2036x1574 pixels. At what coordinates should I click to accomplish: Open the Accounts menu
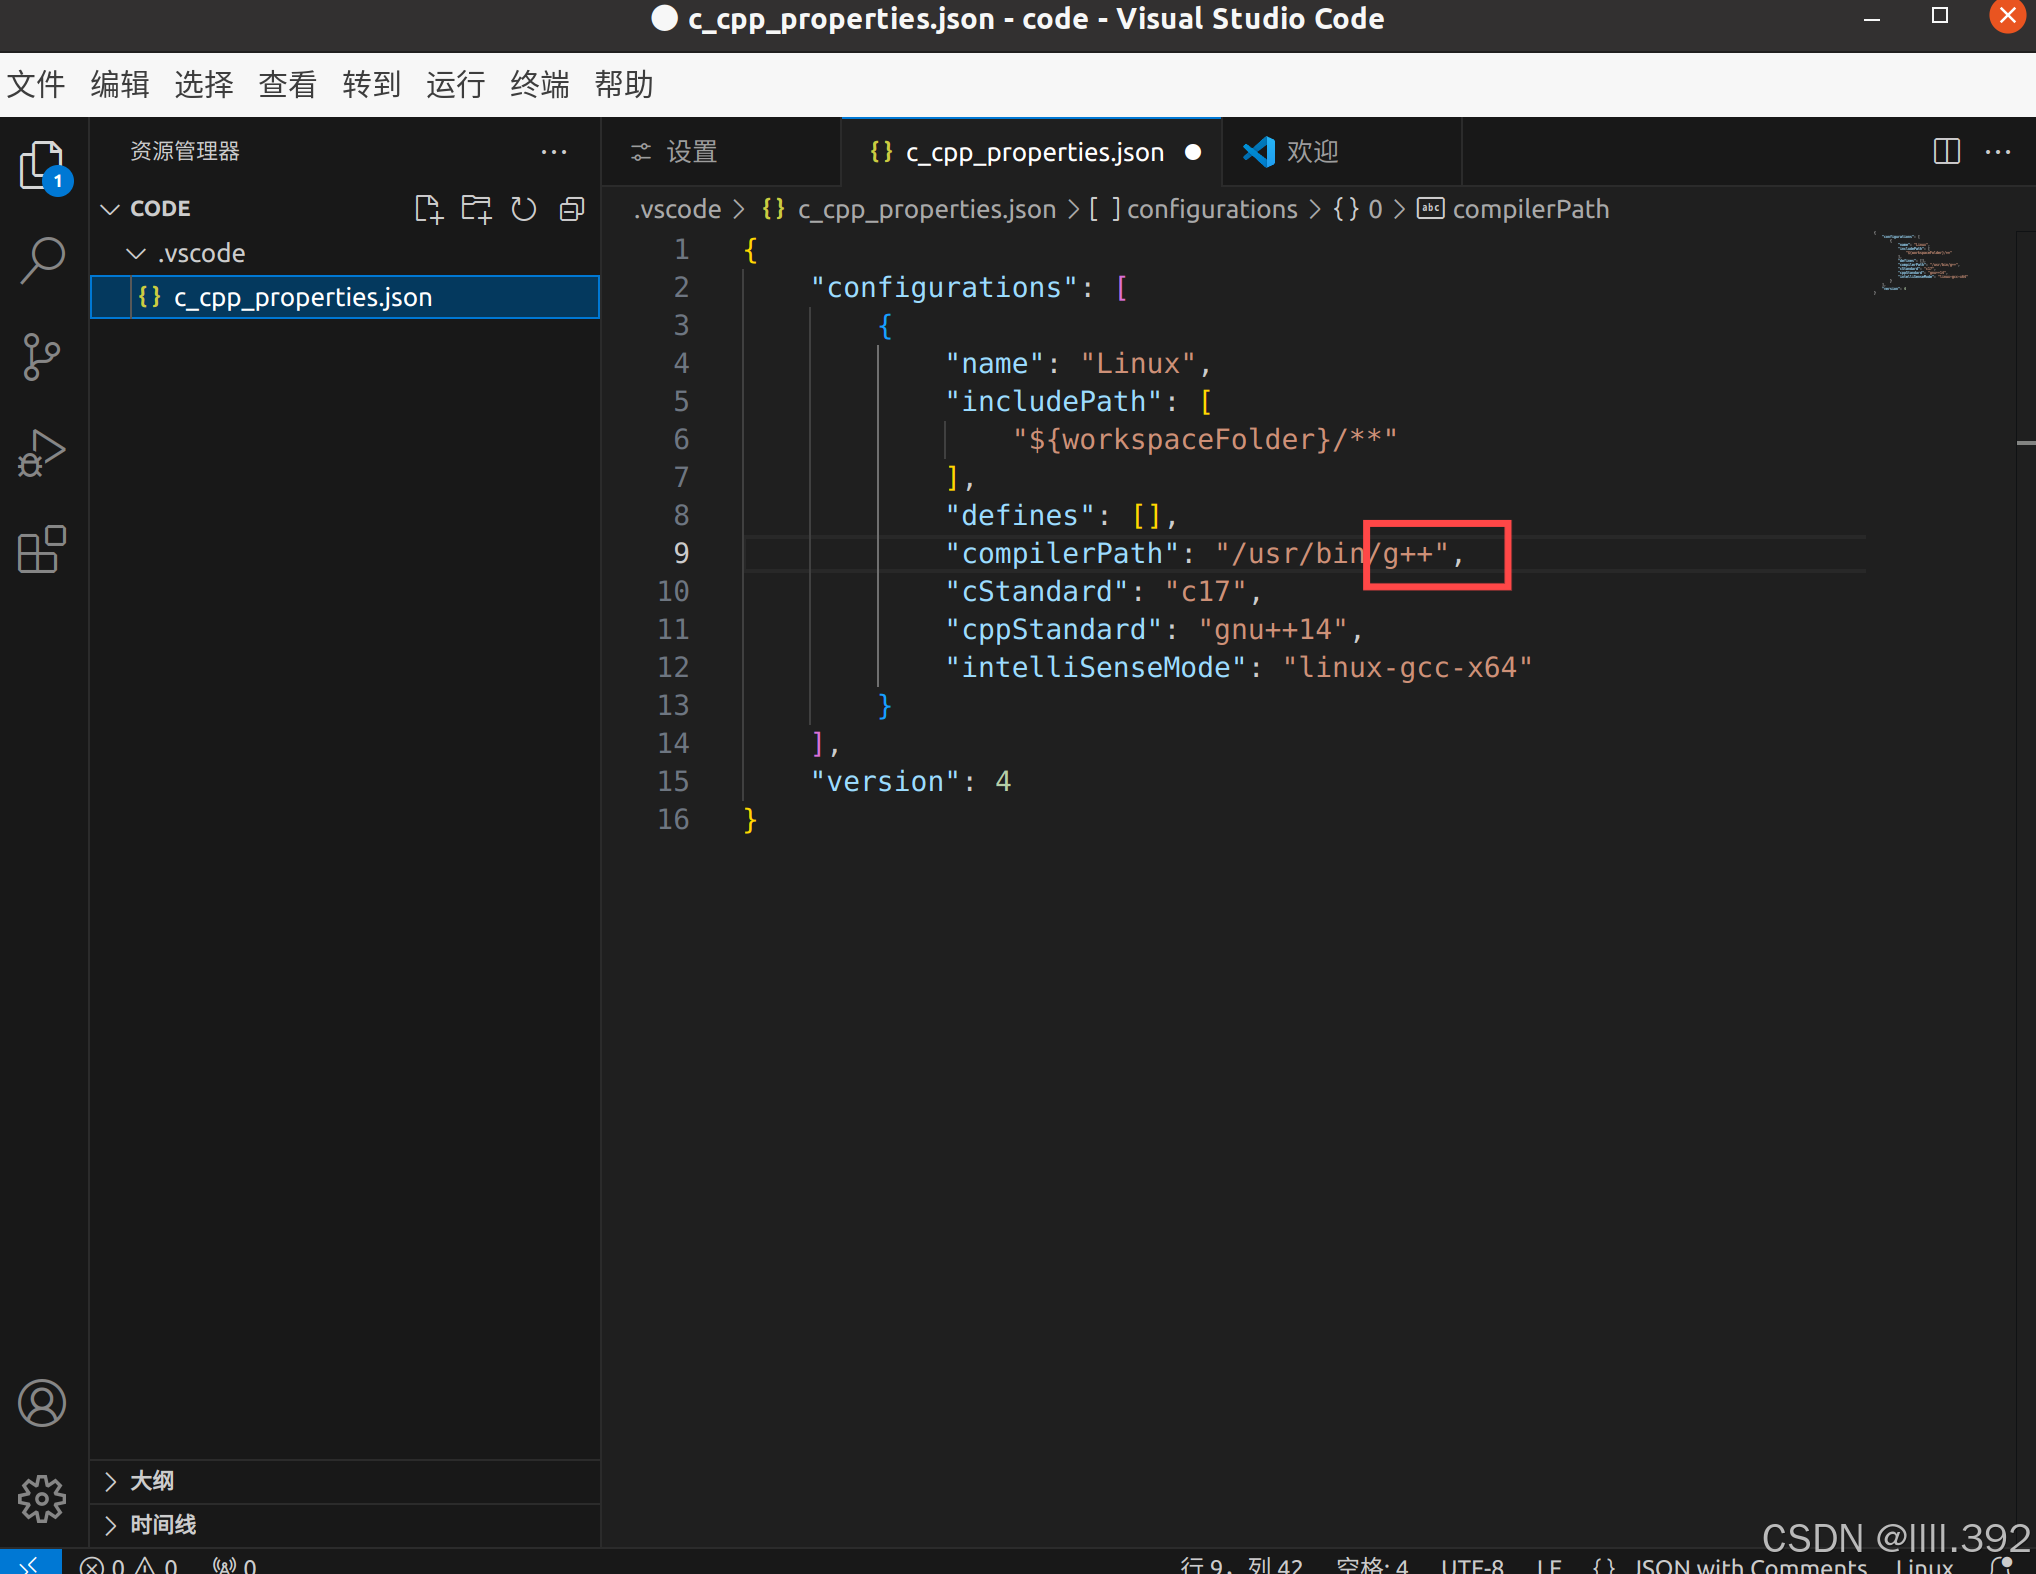[x=42, y=1403]
